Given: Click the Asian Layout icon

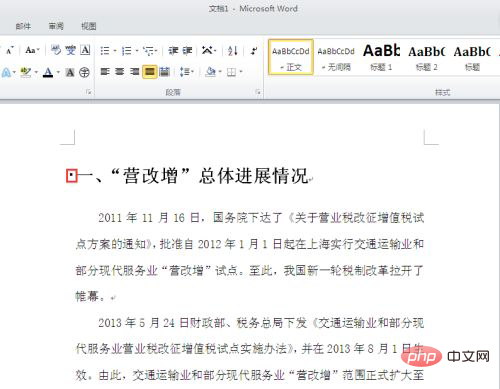Looking at the screenshot, I should pyautogui.click(x=207, y=51).
